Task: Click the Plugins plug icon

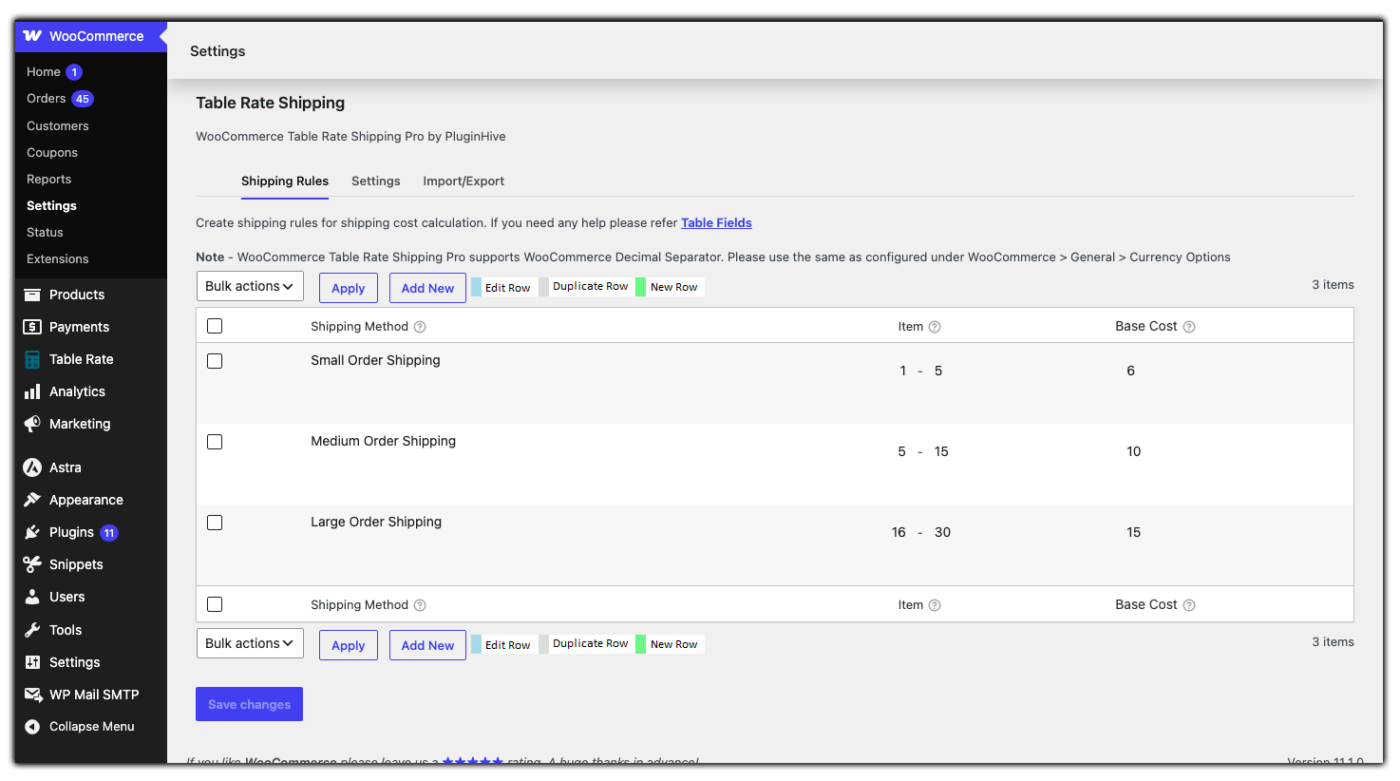Action: pyautogui.click(x=32, y=532)
